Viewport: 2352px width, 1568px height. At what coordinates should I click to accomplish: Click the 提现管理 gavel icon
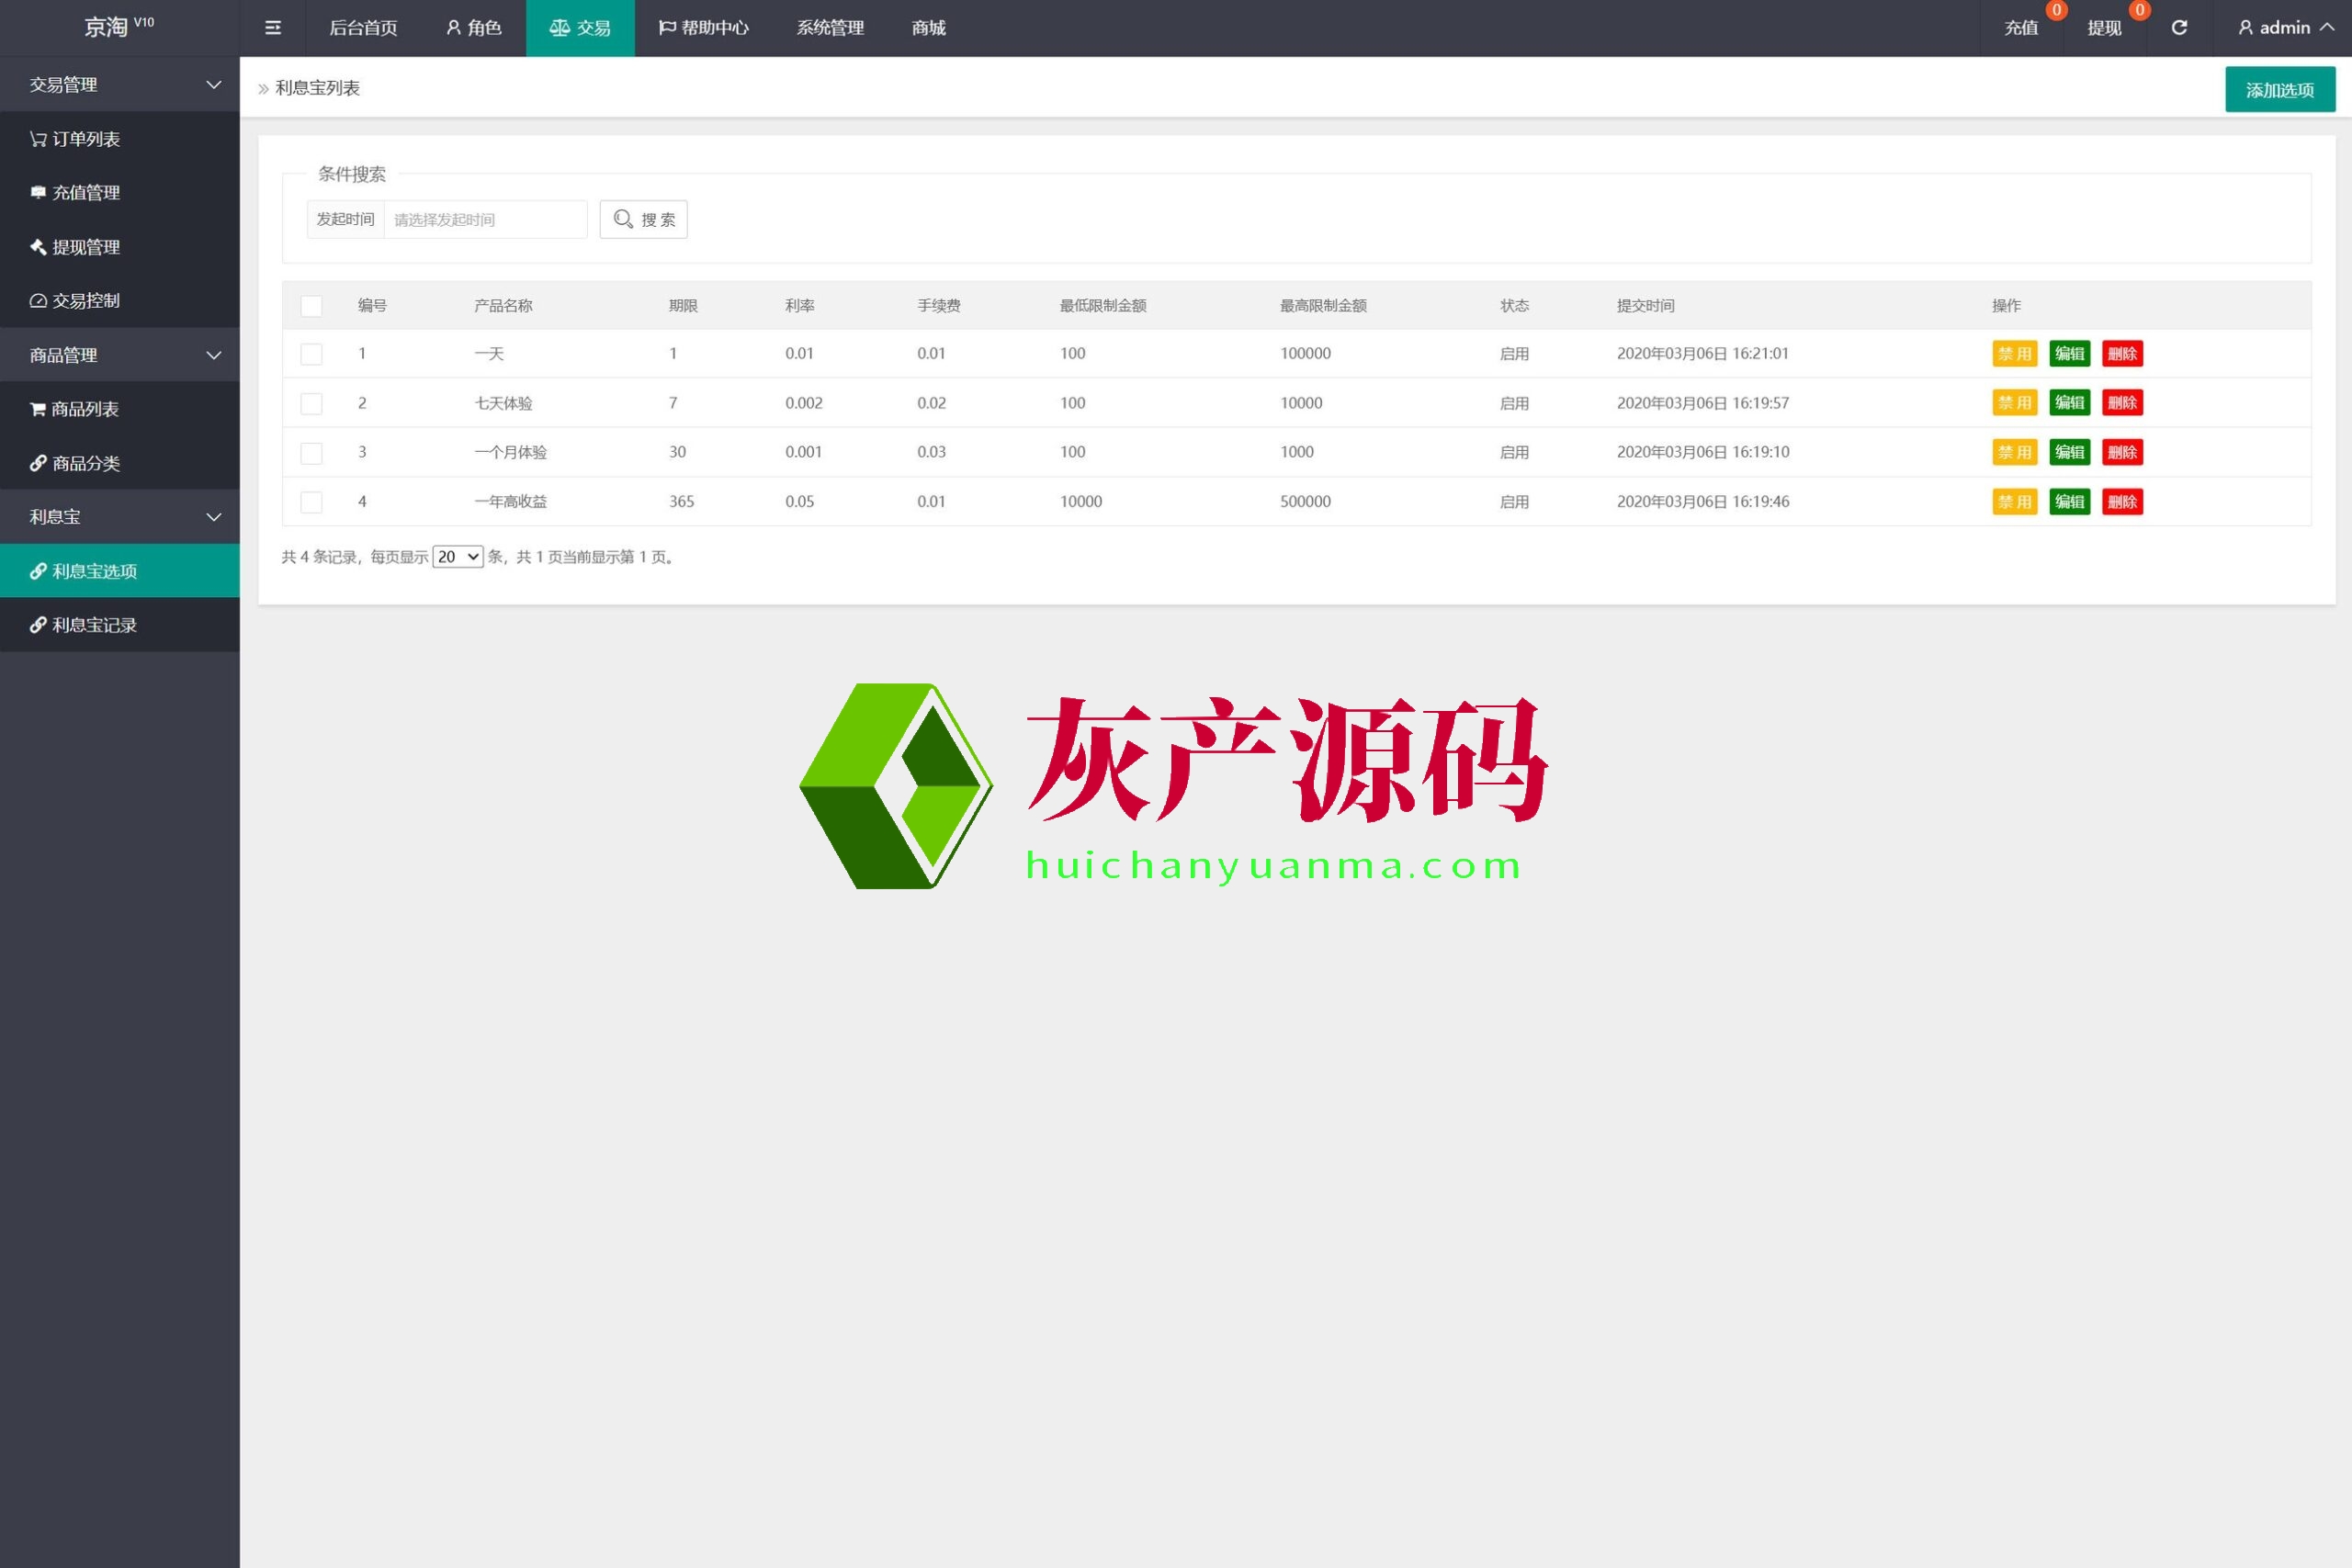point(38,247)
